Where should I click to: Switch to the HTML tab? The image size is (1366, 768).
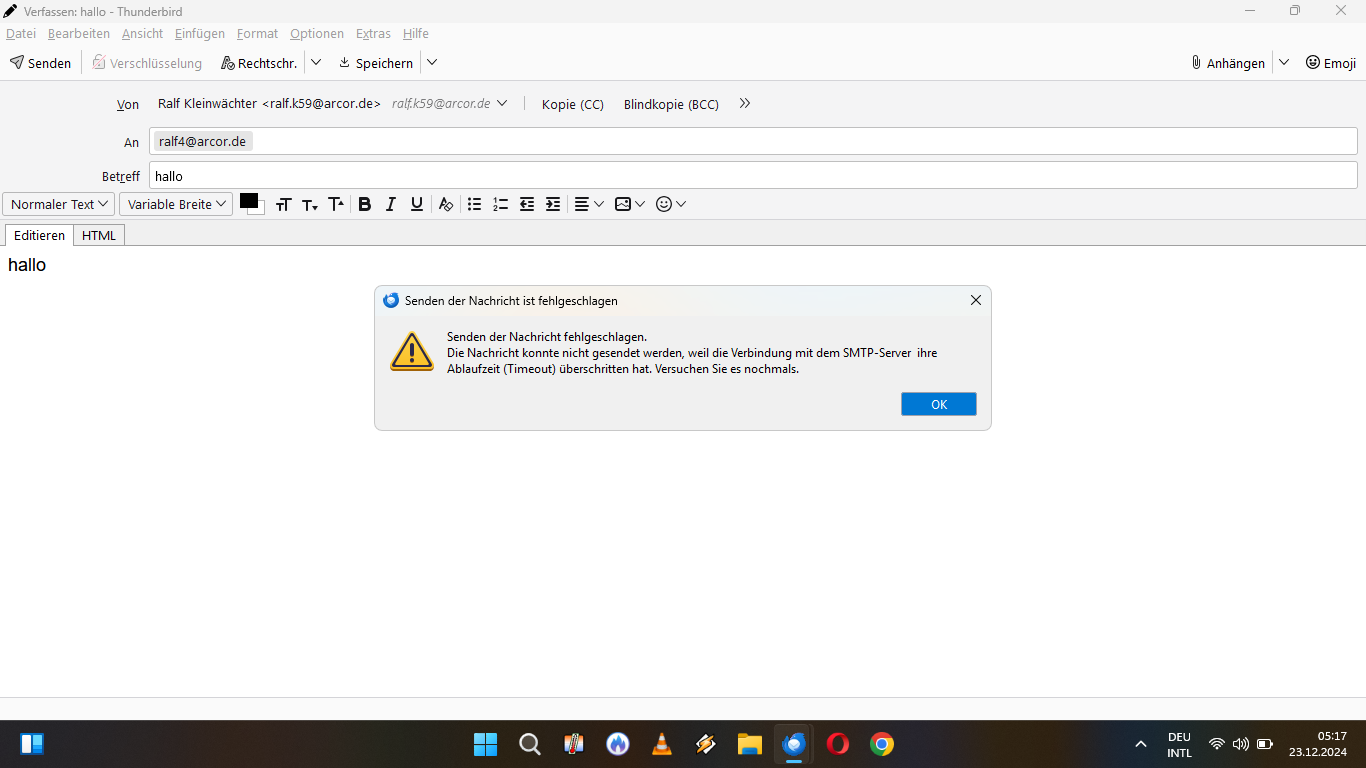click(99, 236)
